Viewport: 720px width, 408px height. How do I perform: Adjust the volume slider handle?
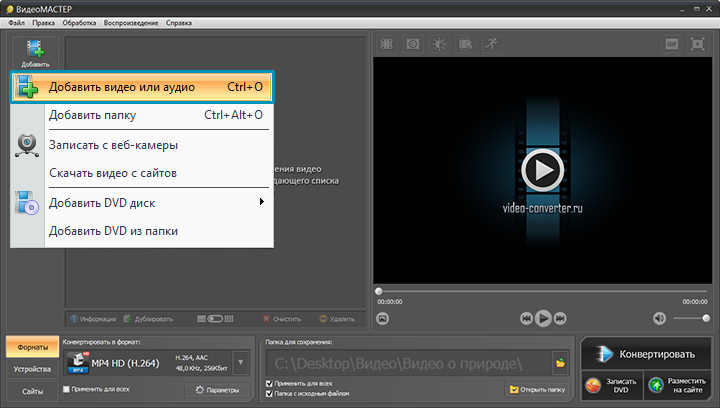[705, 318]
